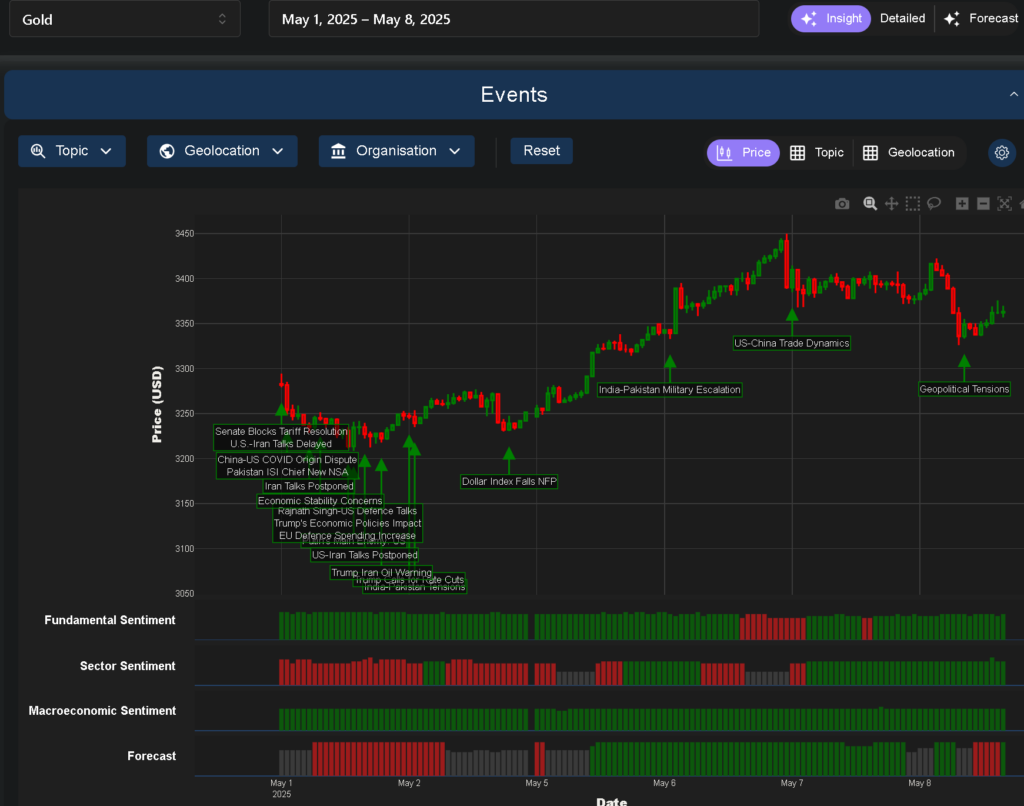Image resolution: width=1024 pixels, height=806 pixels.
Task: Select the Topic table view
Action: (x=817, y=153)
